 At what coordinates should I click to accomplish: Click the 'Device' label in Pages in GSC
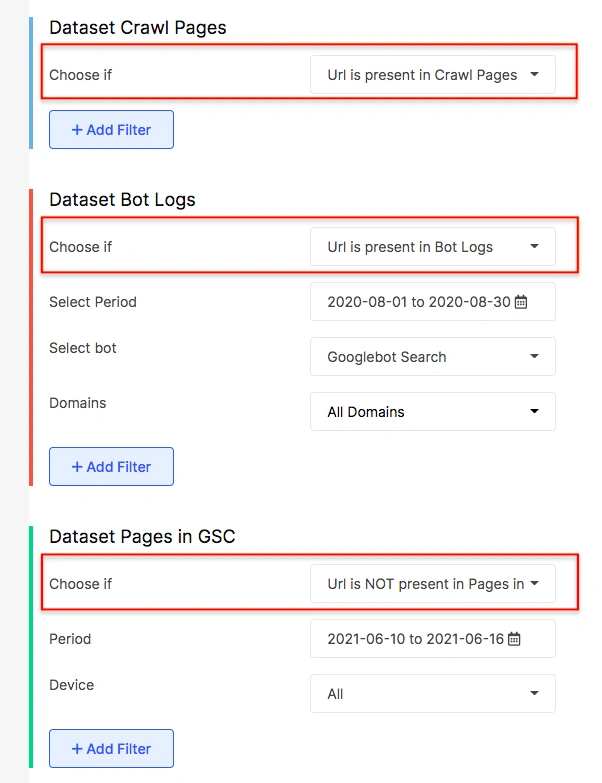pos(71,685)
